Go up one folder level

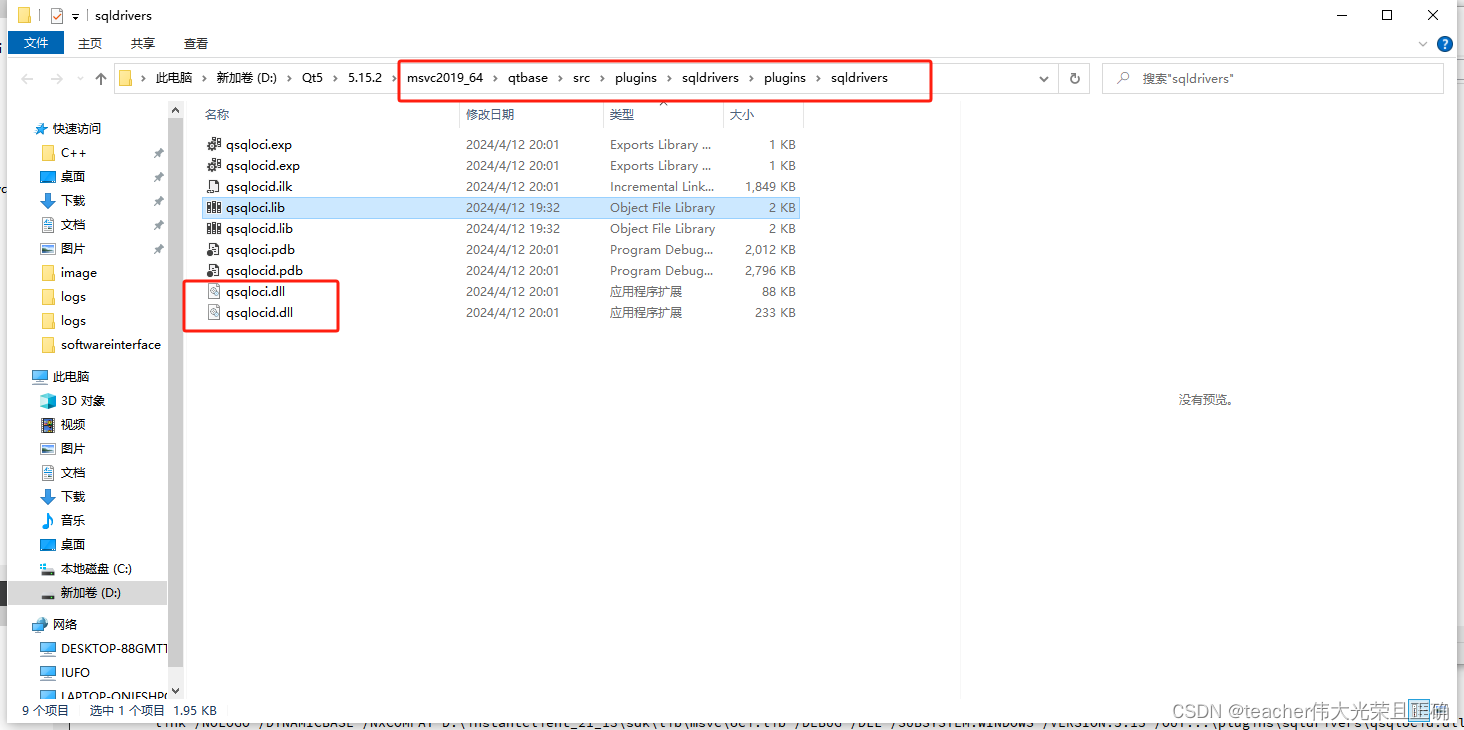[x=100, y=78]
